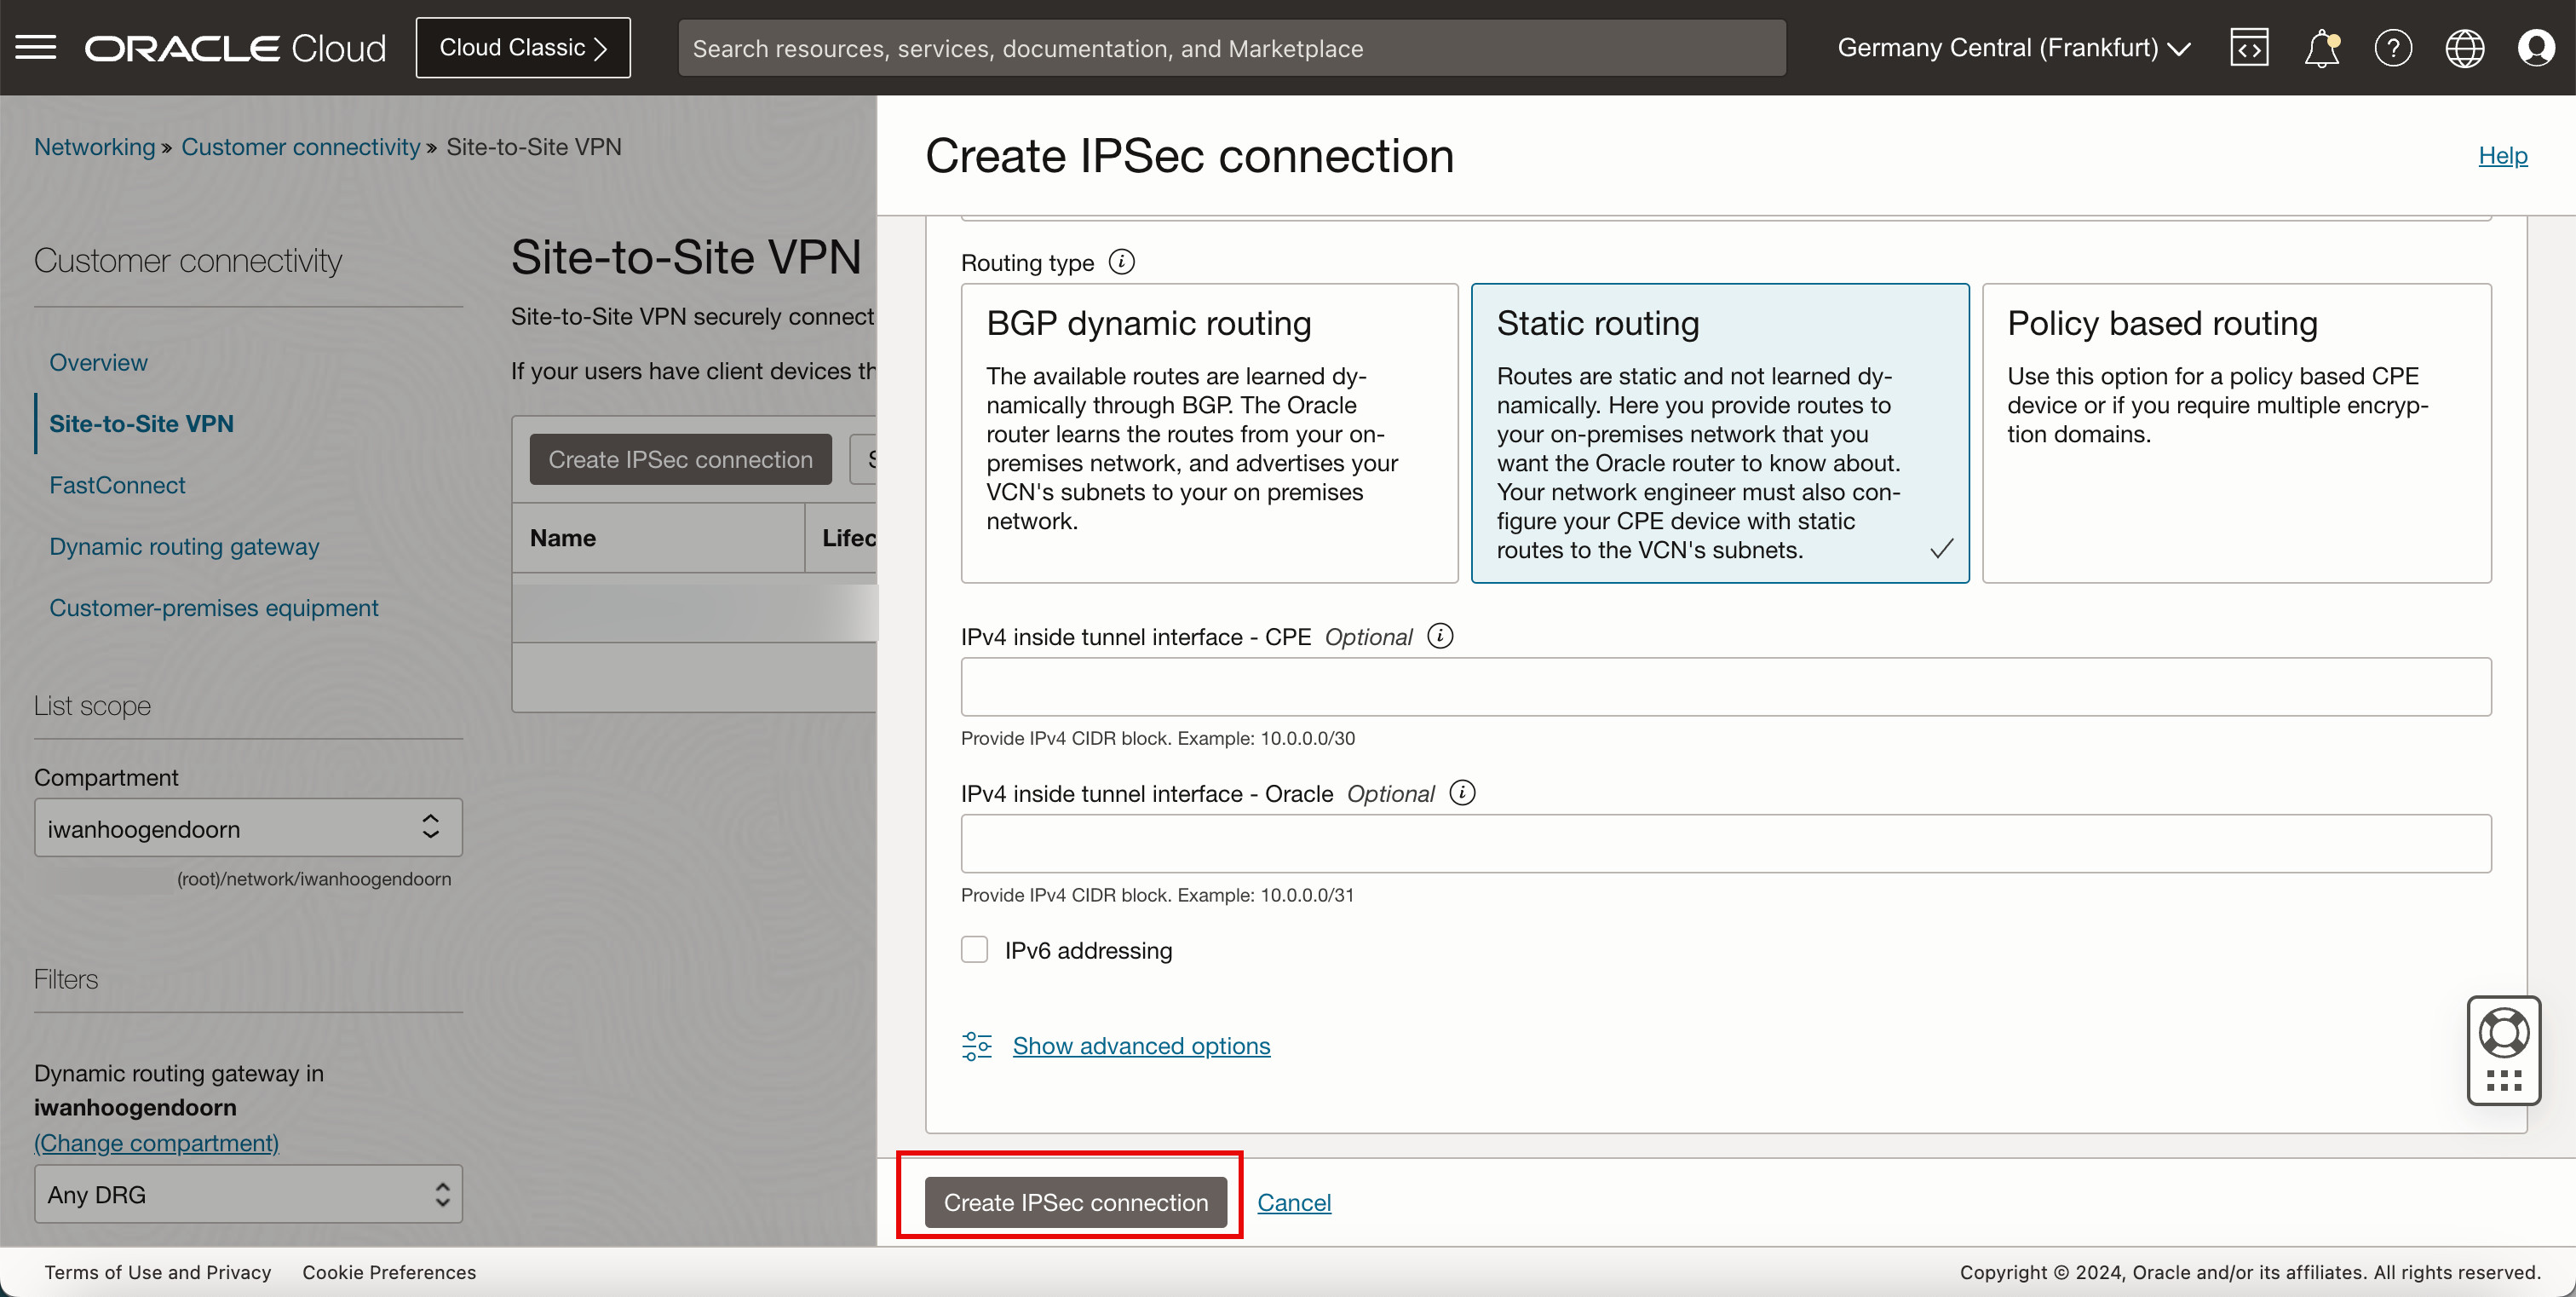This screenshot has width=2576, height=1297.
Task: Click the Cancel link
Action: (1295, 1201)
